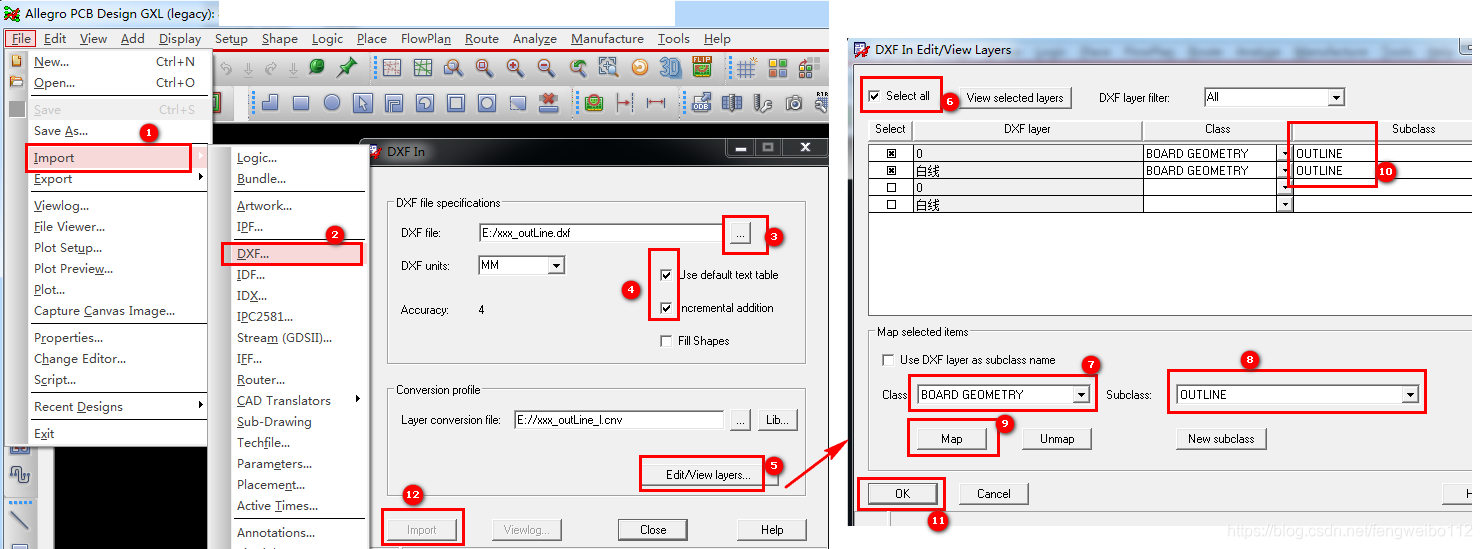Click the Zoom Fit toolbar icon
1482x549 pixels.
[x=484, y=67]
